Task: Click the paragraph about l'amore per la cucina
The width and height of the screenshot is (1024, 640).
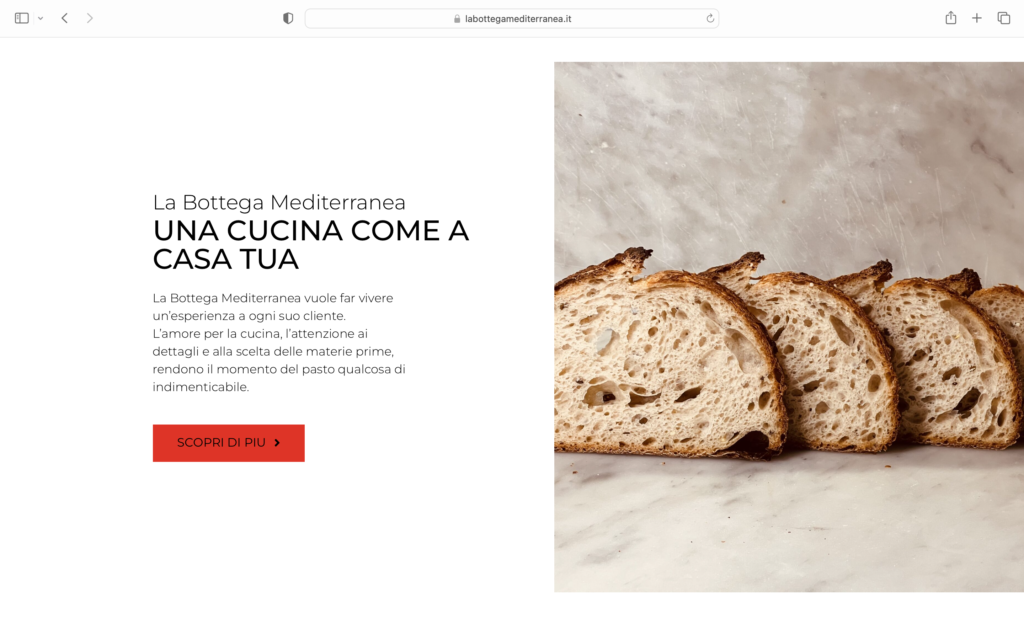Action: point(279,342)
